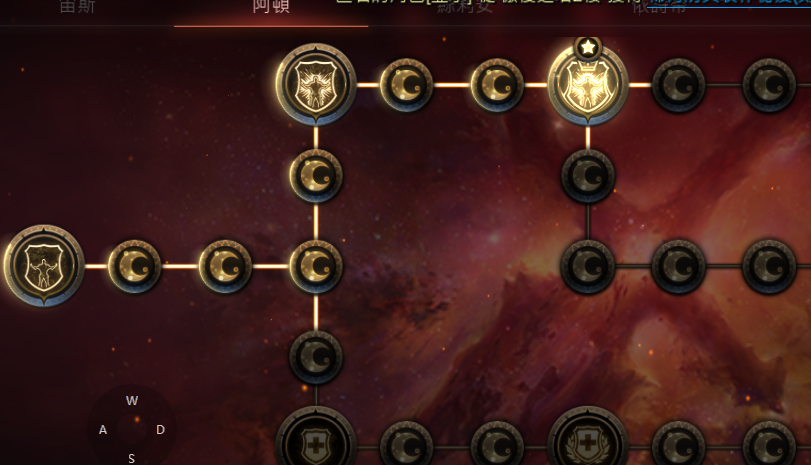Activate the dark moon node beneath the glowing star shield
The image size is (811, 465).
[588, 175]
